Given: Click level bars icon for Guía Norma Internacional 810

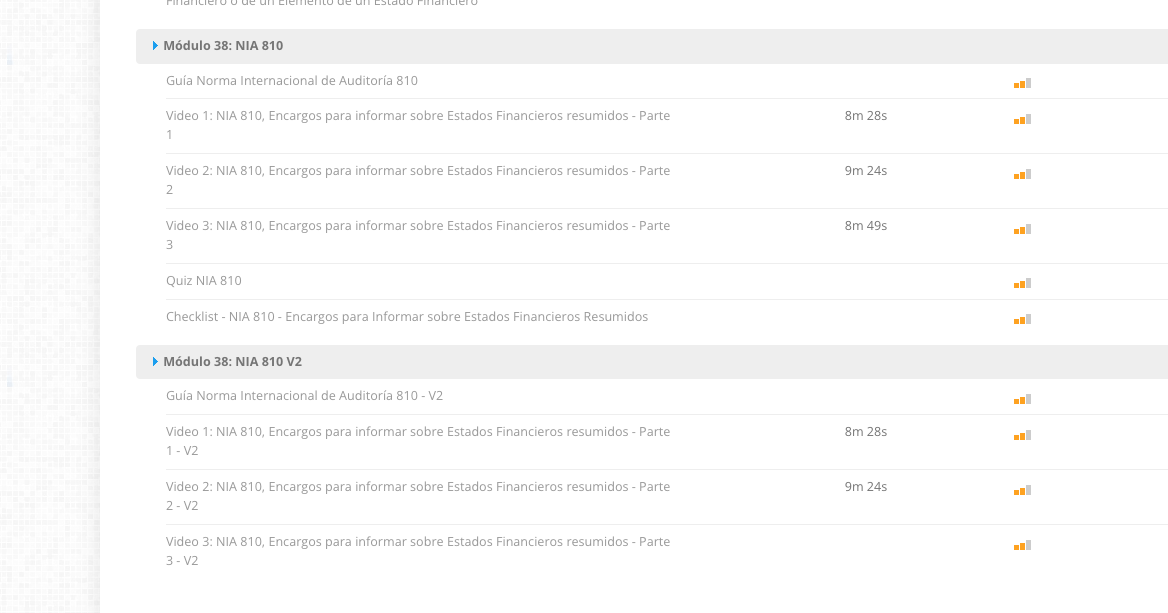Looking at the screenshot, I should pyautogui.click(x=1022, y=83).
